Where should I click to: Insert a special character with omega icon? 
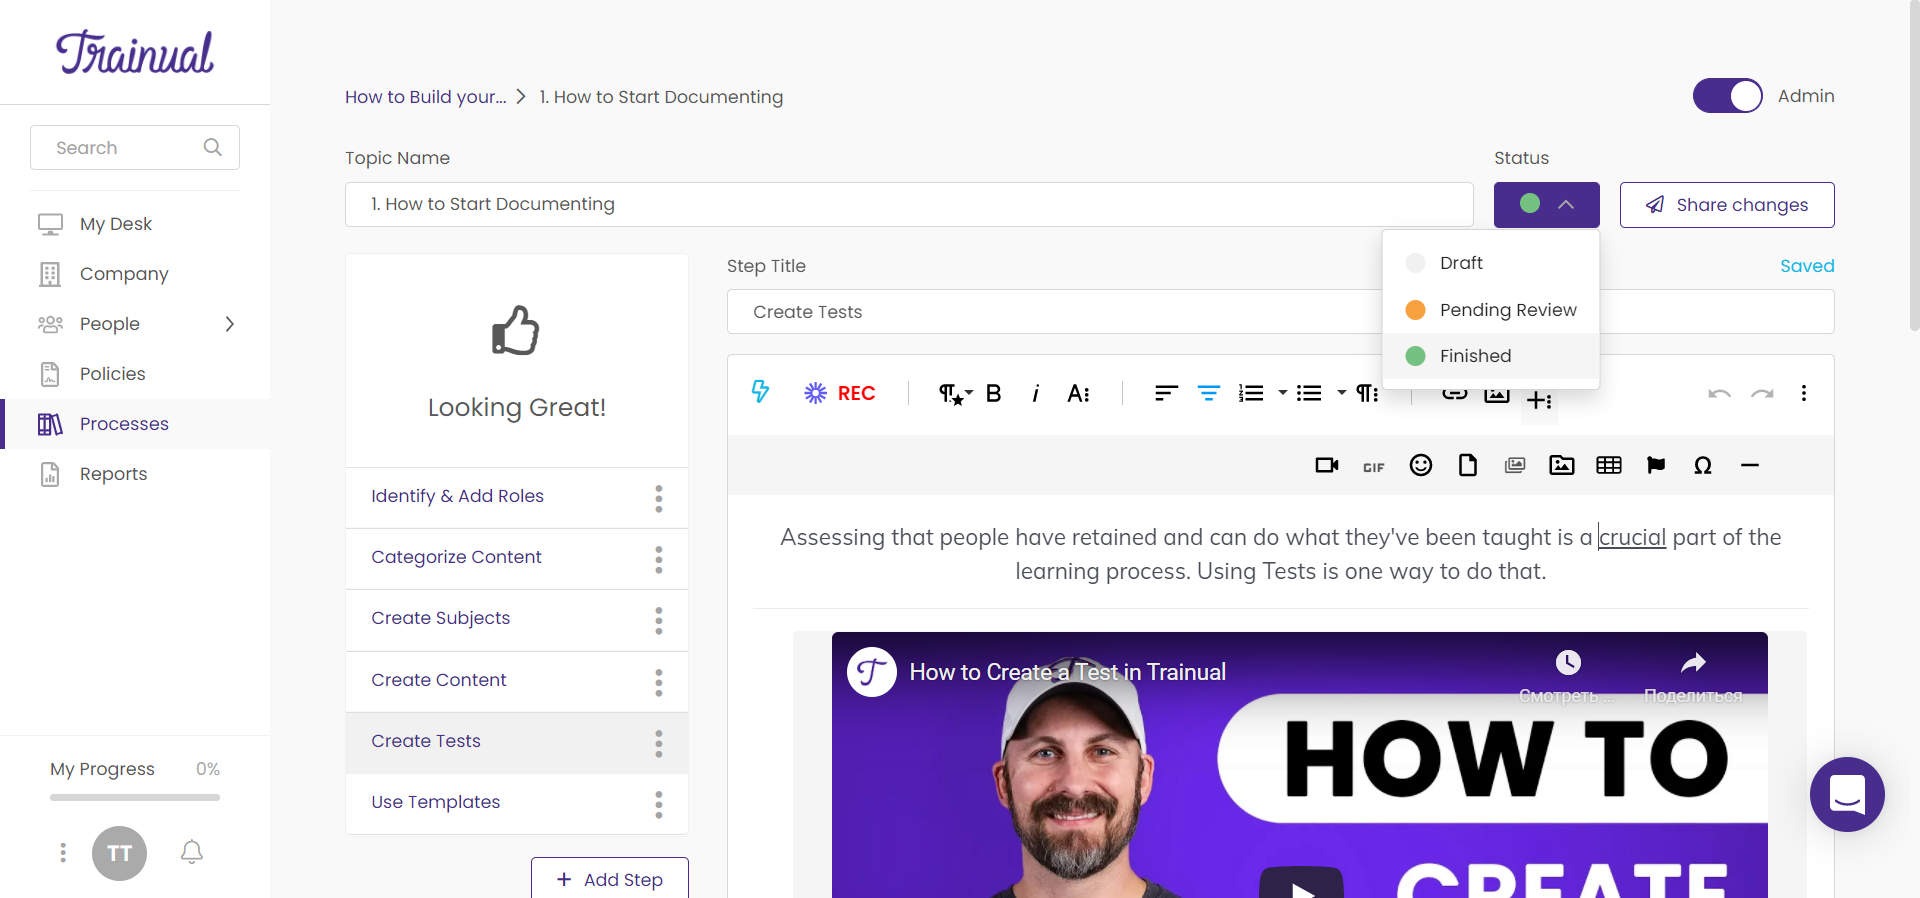click(1702, 465)
